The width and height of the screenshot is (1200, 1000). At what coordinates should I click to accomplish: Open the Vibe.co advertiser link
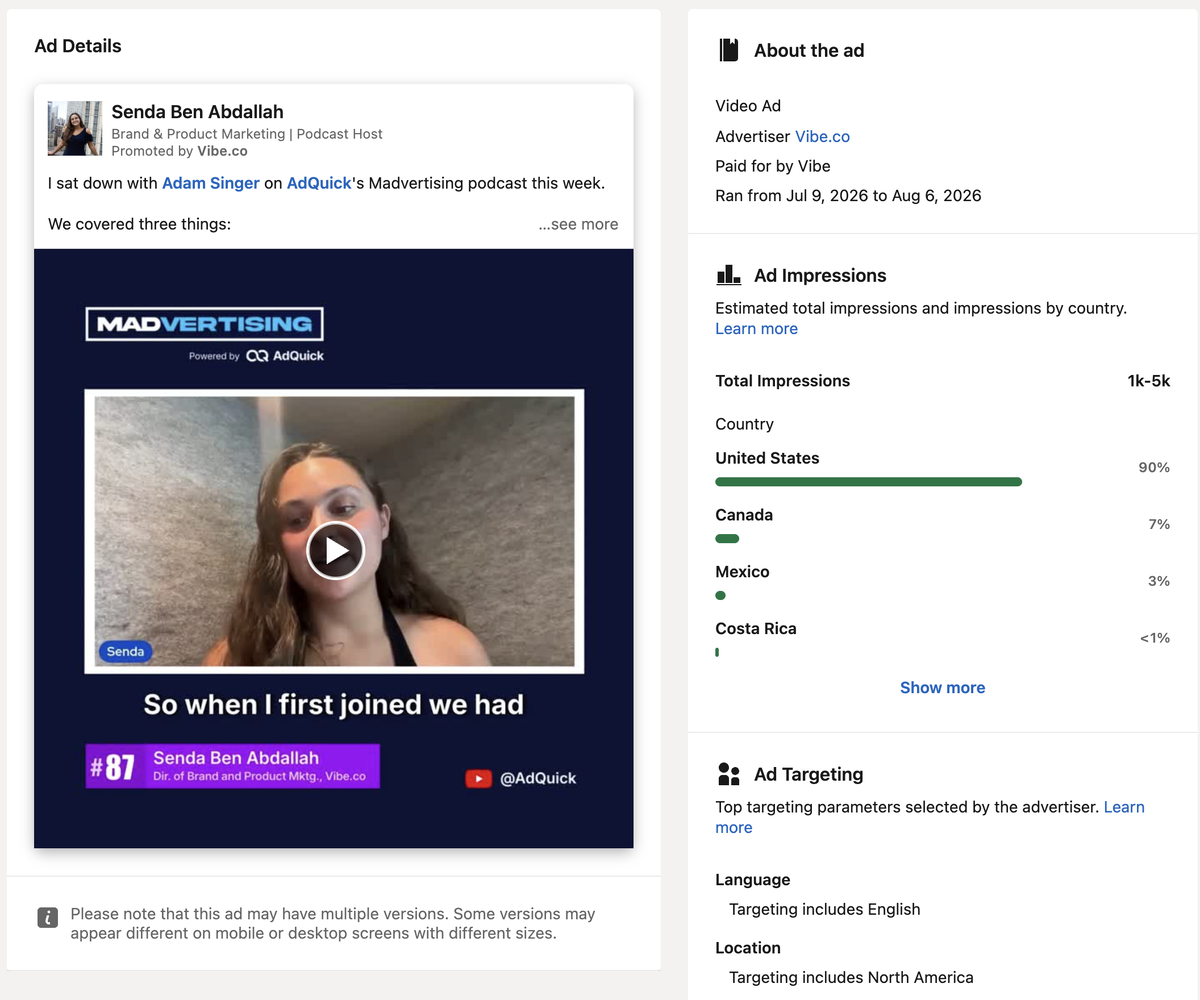(822, 136)
